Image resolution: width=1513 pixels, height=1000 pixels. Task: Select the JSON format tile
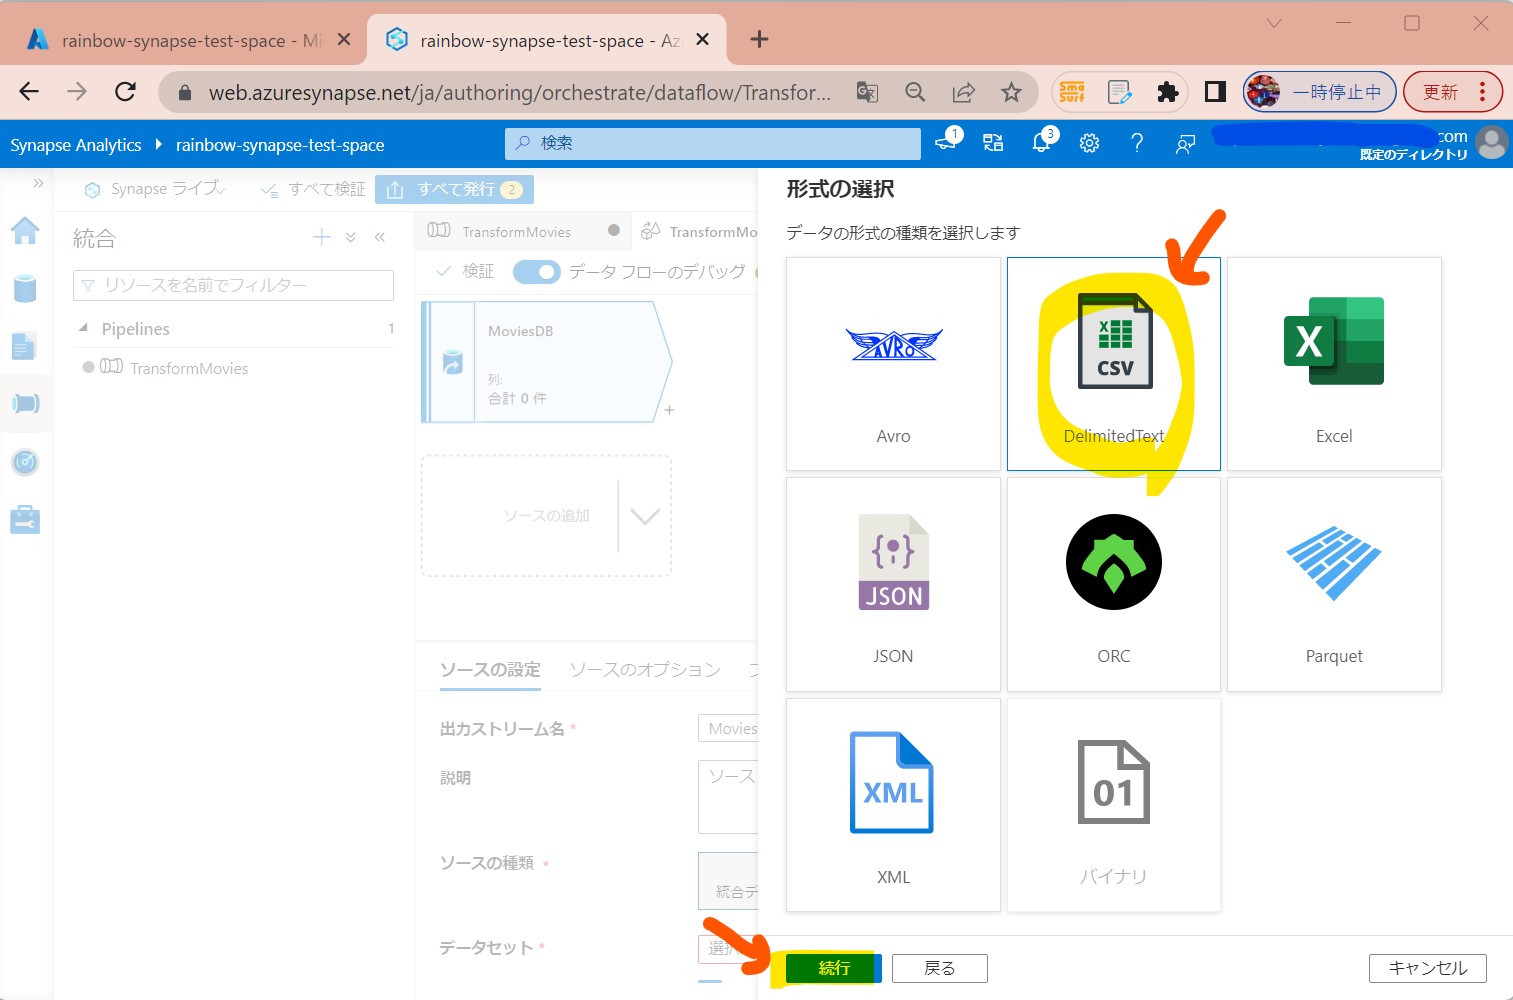click(893, 584)
